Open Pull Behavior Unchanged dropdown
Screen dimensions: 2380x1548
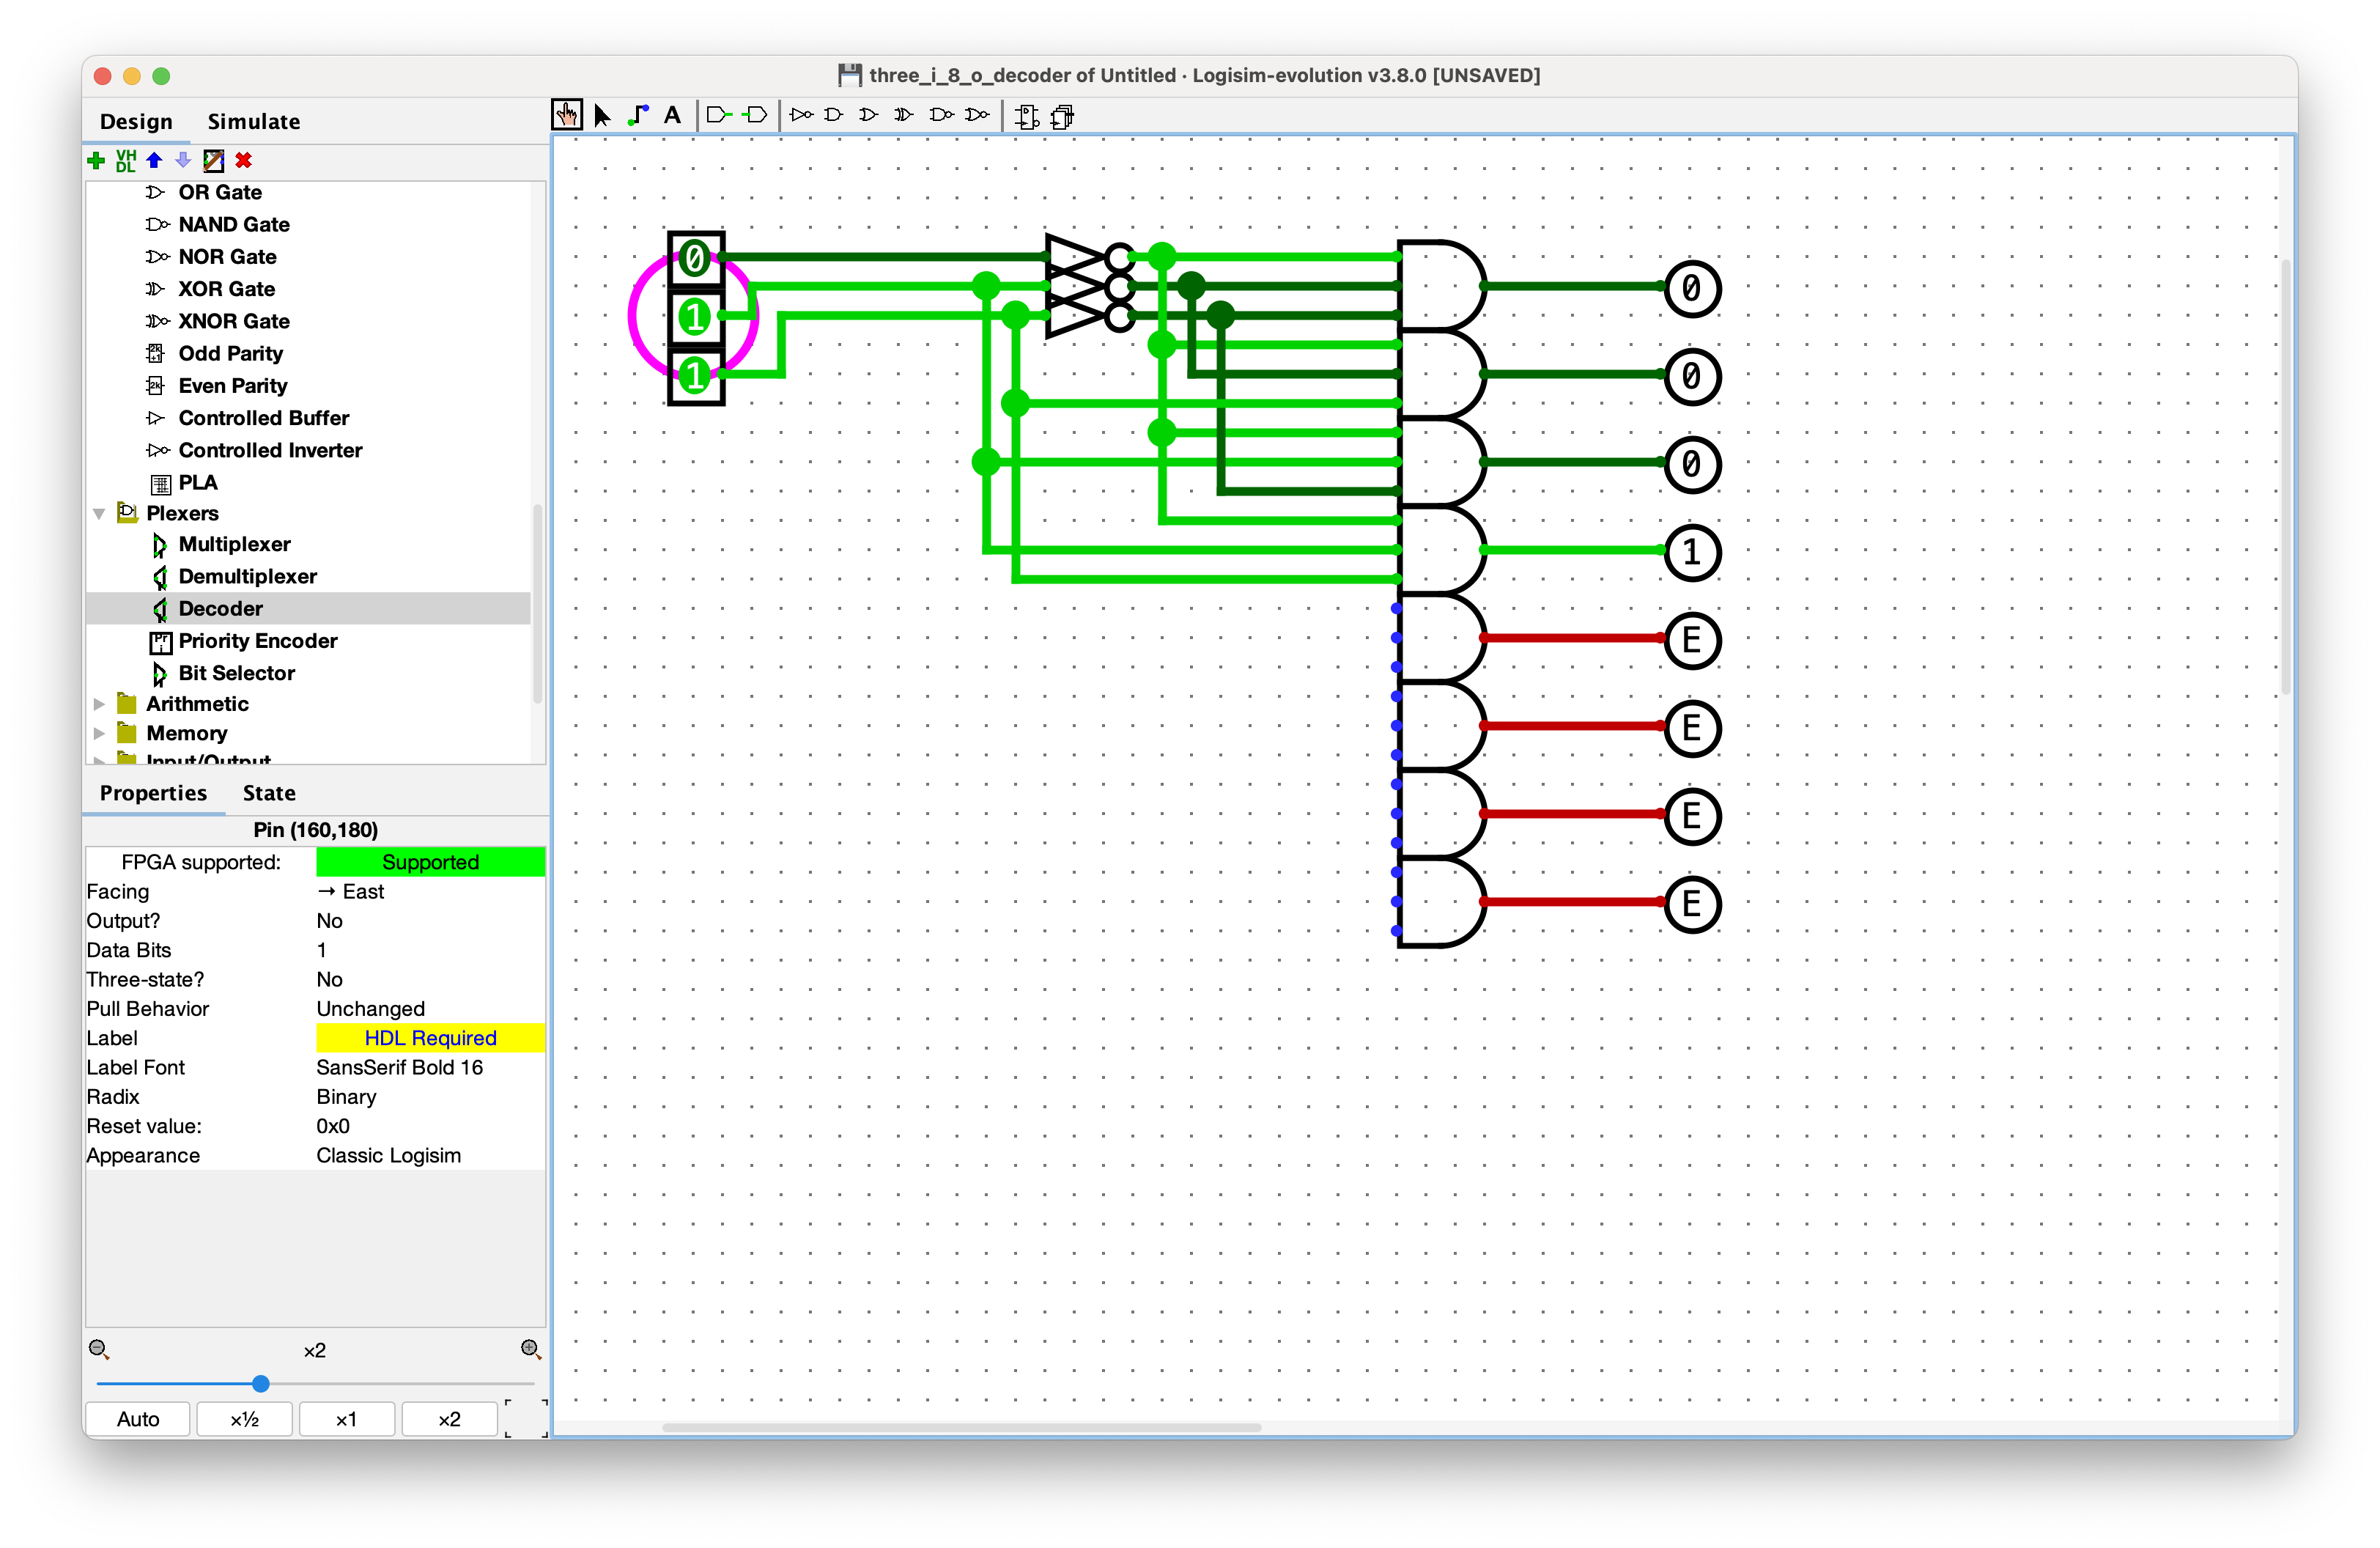click(430, 1009)
